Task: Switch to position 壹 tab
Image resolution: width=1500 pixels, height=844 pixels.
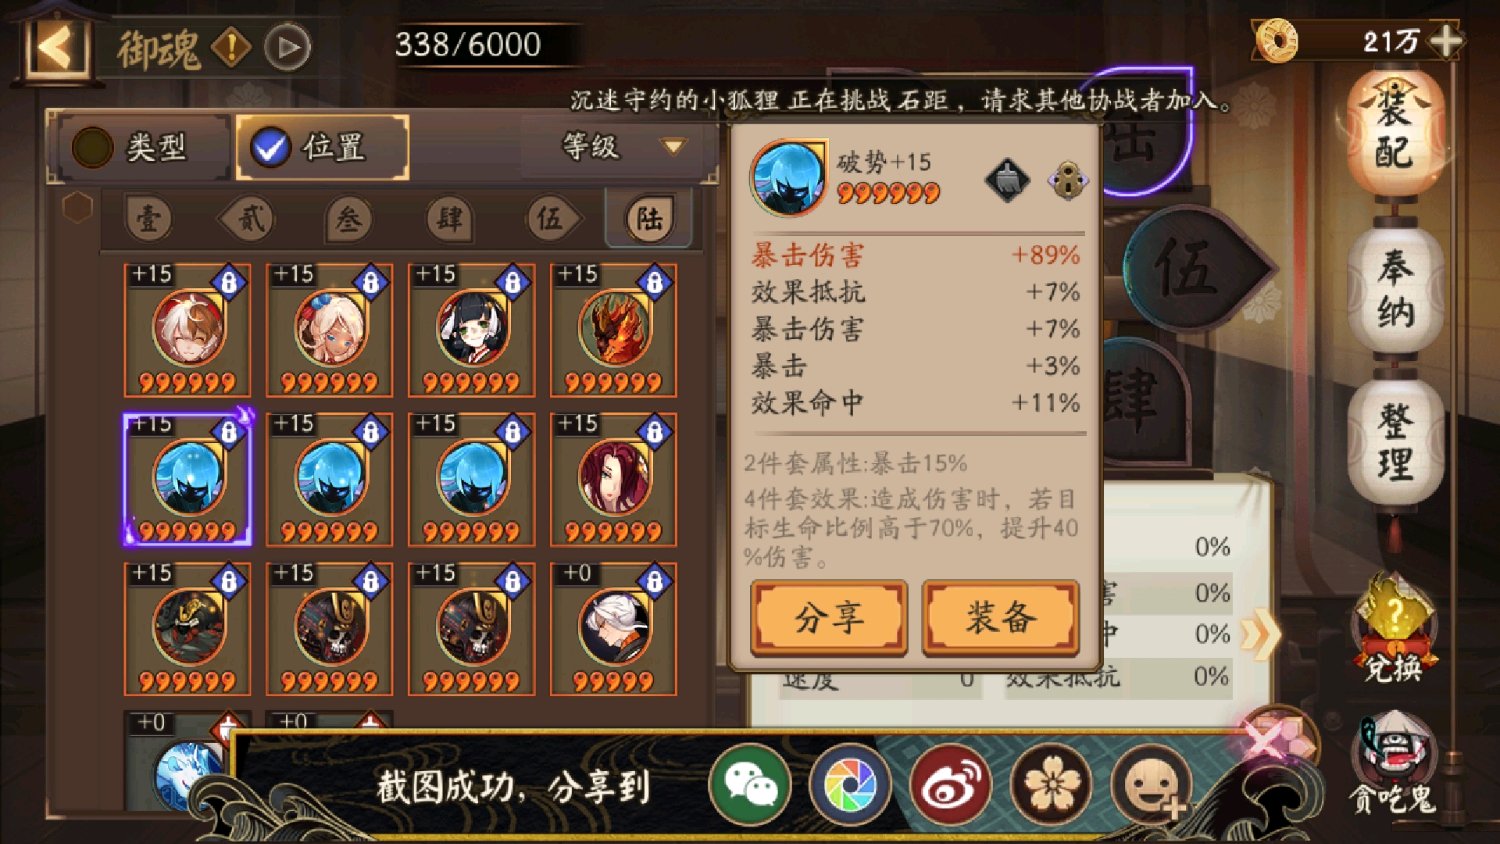Action: pyautogui.click(x=149, y=218)
